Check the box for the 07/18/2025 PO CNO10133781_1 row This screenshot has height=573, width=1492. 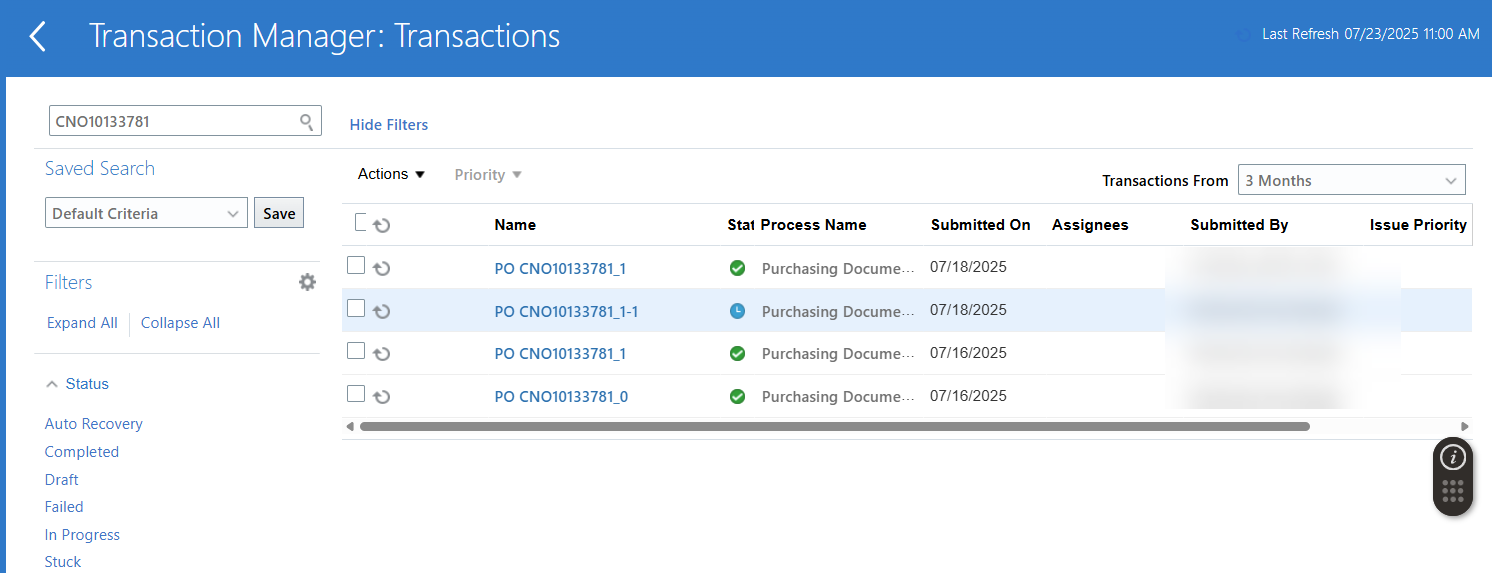tap(356, 265)
